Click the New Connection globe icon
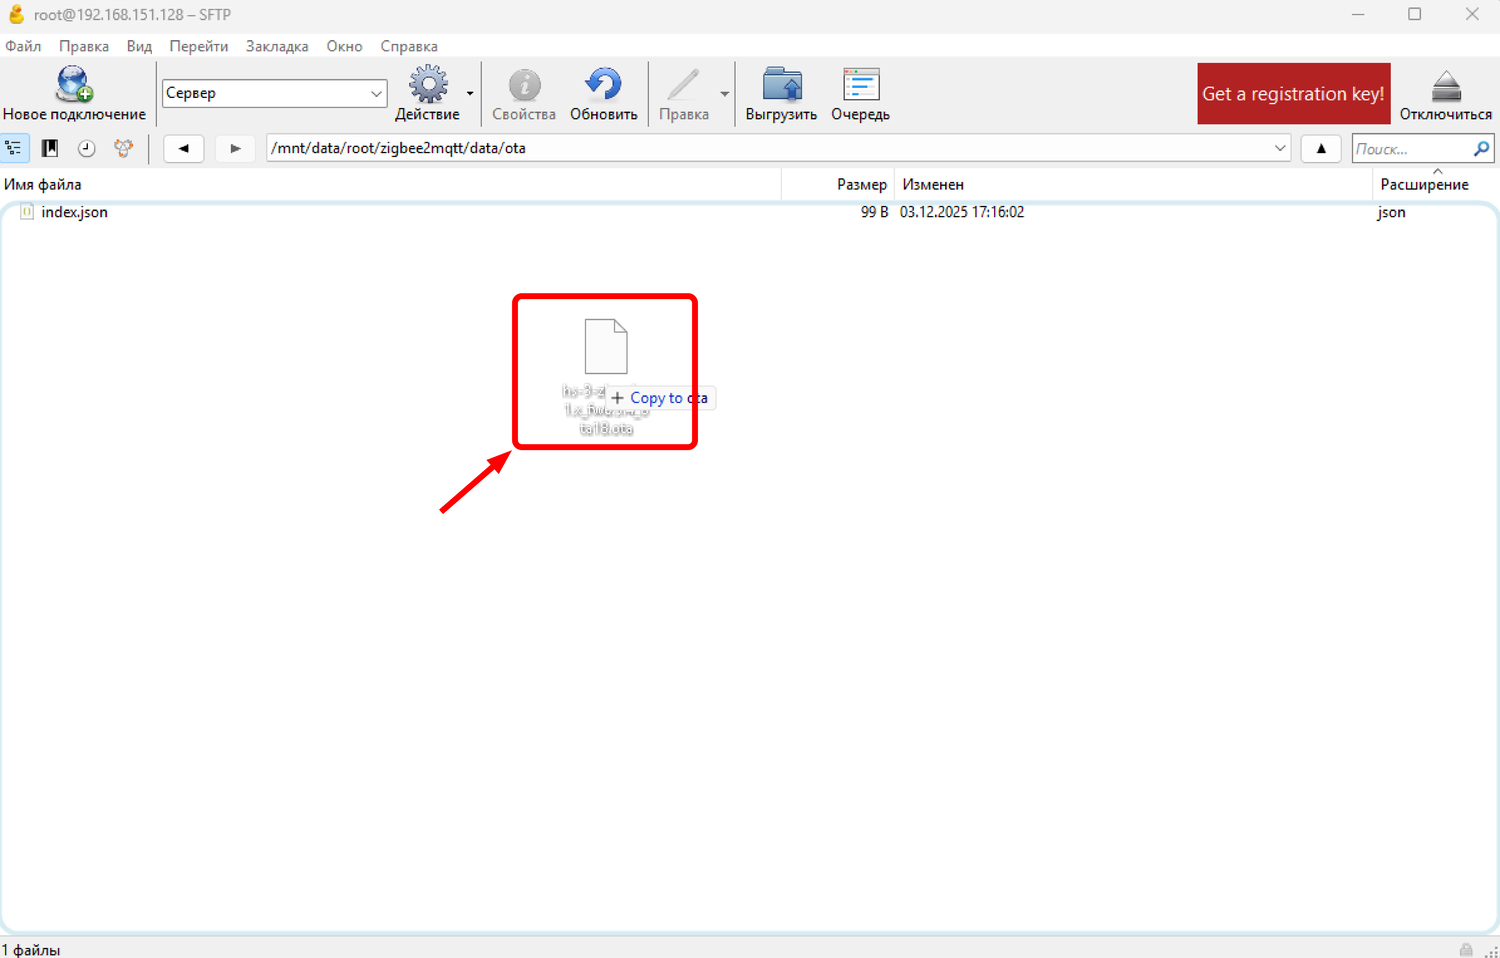Screen dimensions: 1500x958 pos(74,86)
